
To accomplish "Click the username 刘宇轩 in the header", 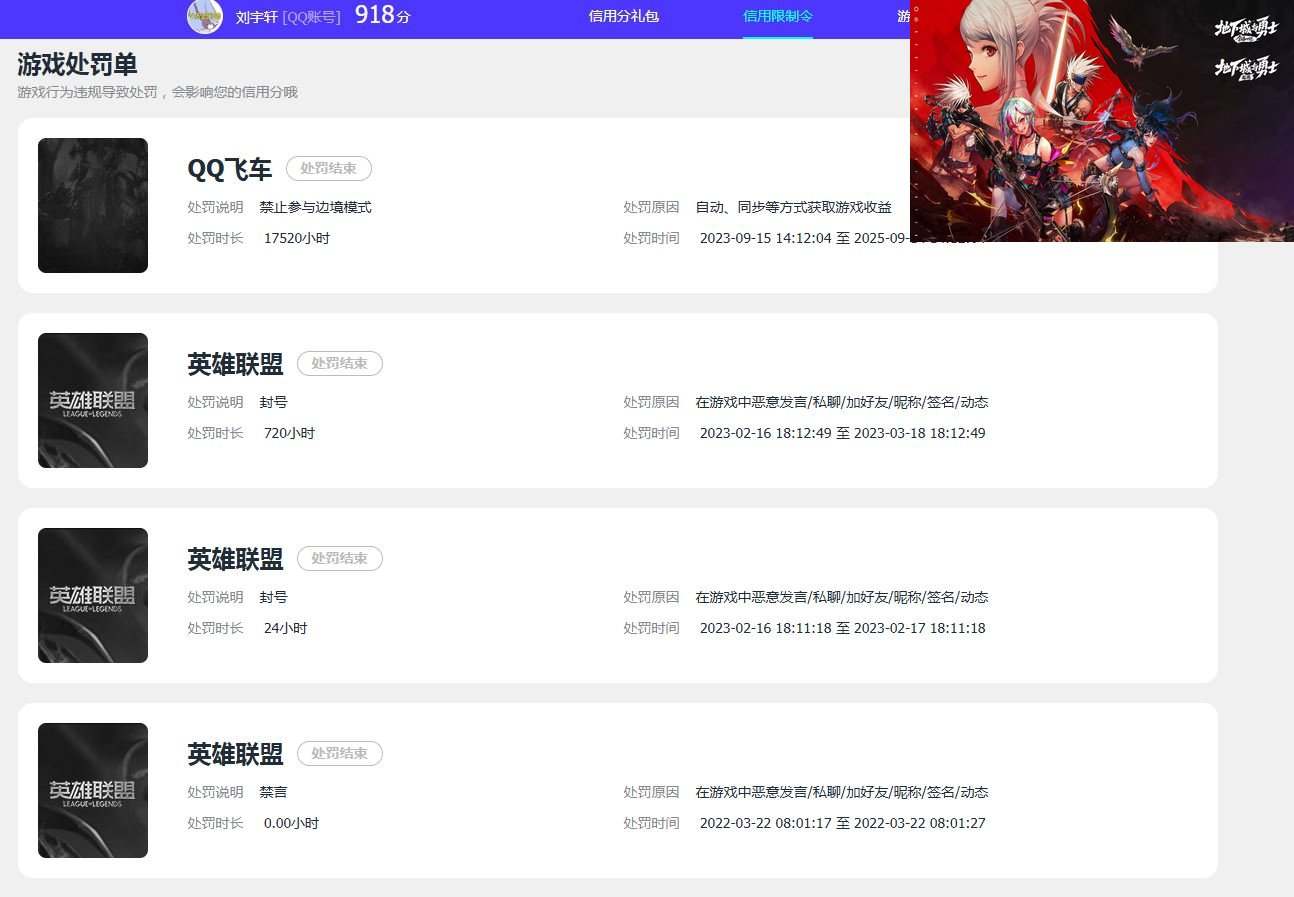I will tap(257, 17).
